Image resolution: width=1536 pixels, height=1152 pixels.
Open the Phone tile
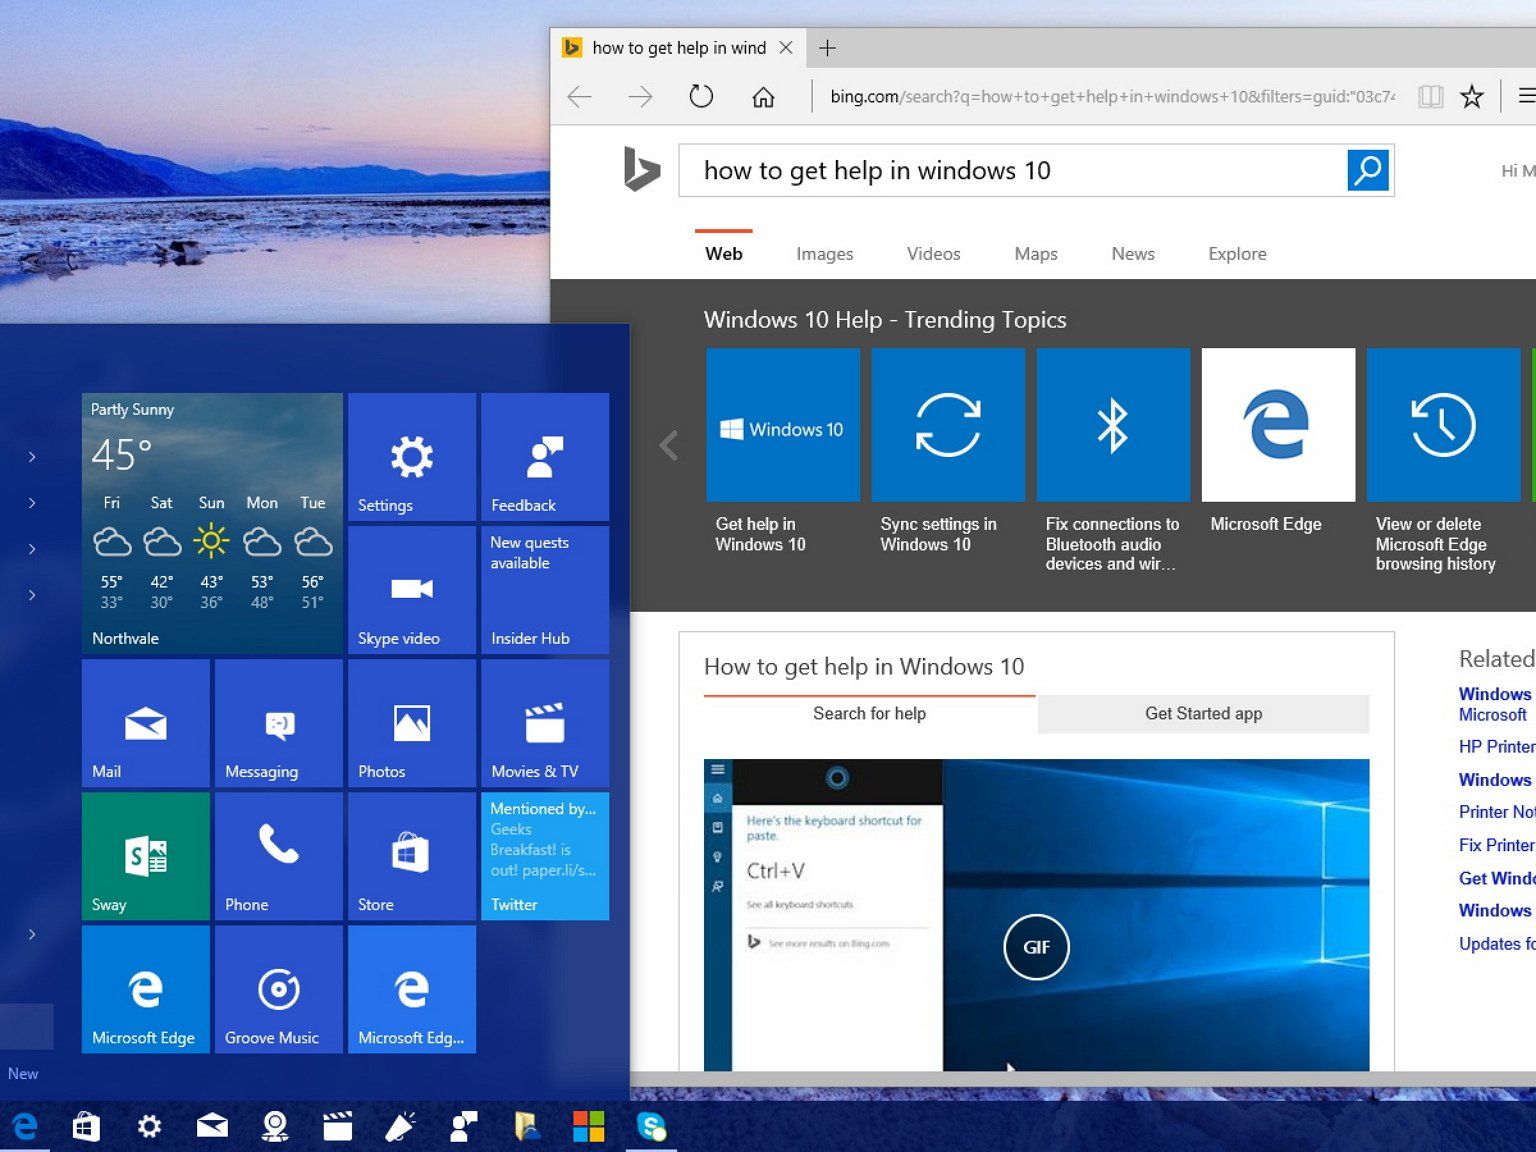pyautogui.click(x=279, y=856)
